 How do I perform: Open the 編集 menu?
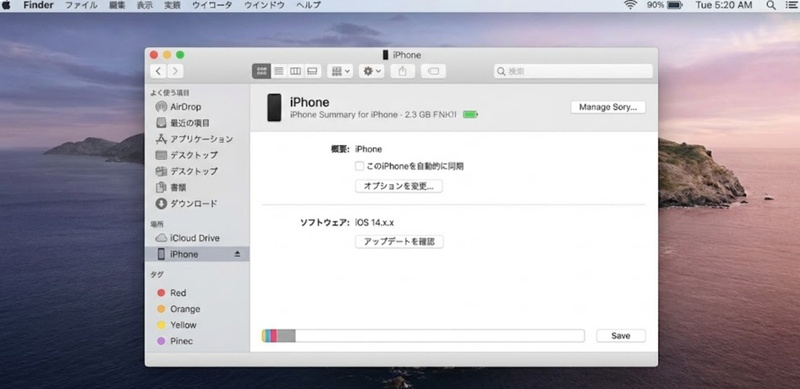[117, 5]
